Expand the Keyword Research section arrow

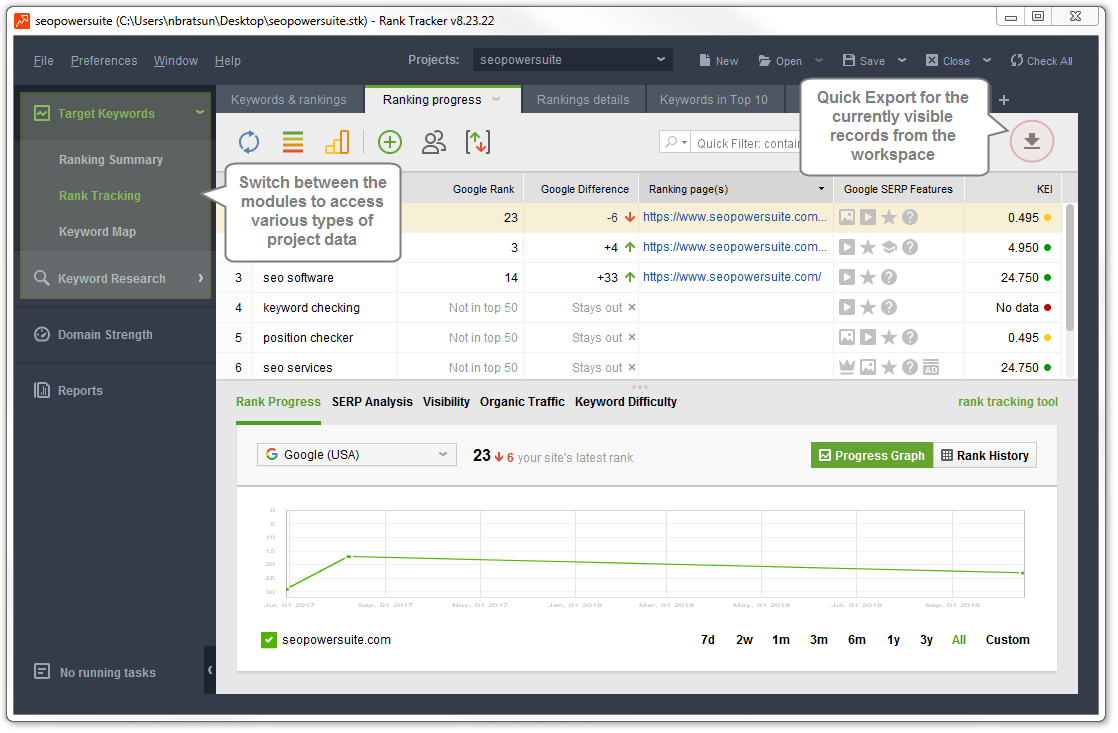pos(200,278)
